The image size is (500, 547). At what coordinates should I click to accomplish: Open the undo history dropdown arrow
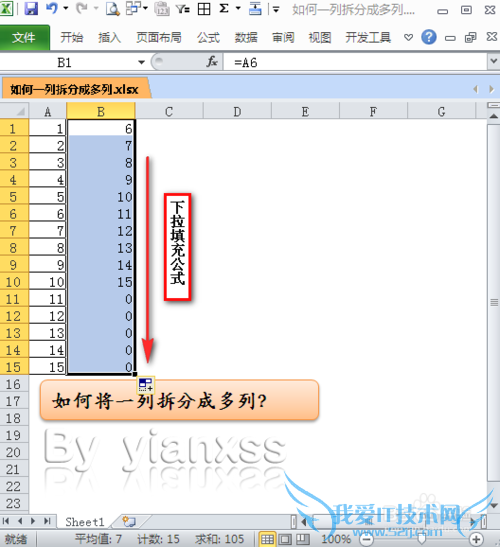tap(66, 8)
